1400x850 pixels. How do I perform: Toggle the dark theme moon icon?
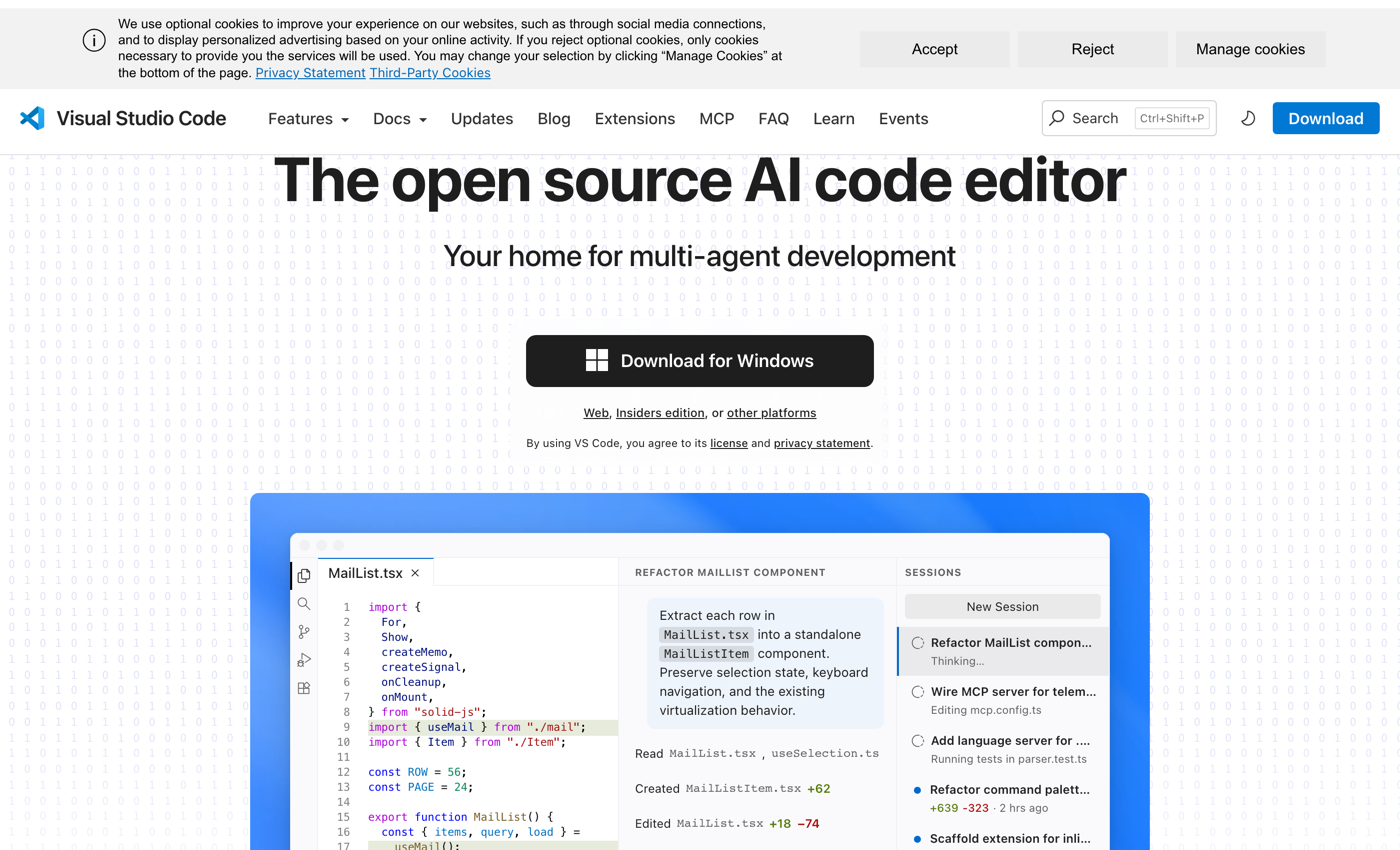tap(1248, 118)
